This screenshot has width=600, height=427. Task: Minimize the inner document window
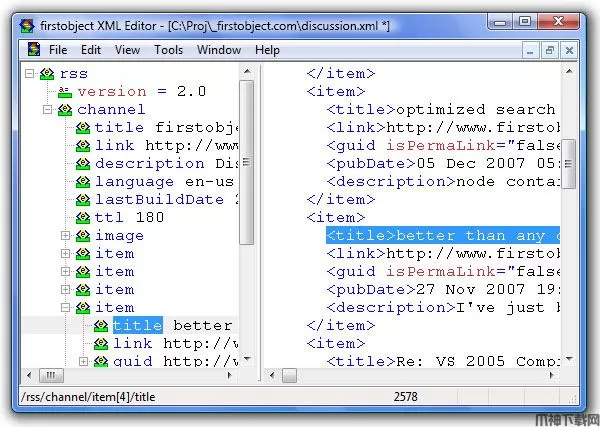[x=530, y=51]
